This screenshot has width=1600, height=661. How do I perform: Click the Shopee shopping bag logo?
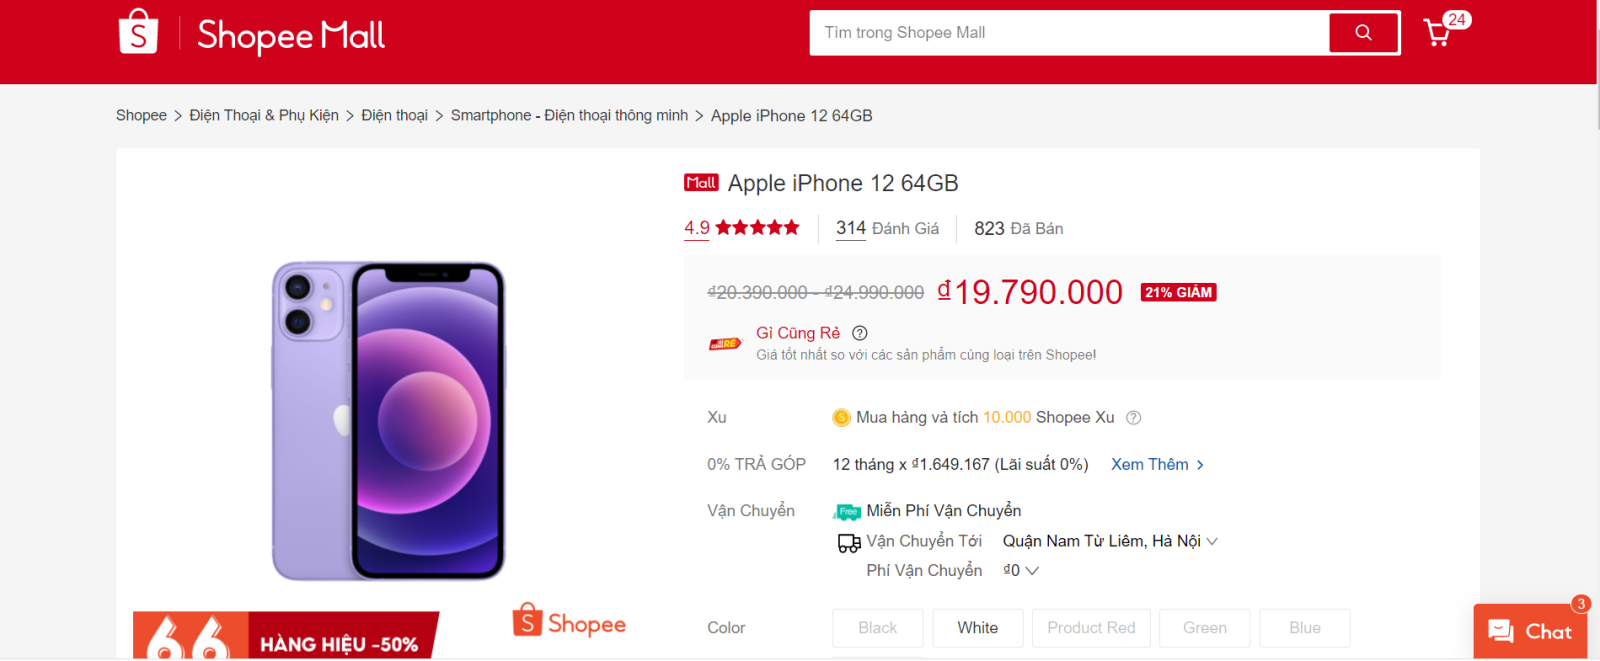[x=138, y=32]
